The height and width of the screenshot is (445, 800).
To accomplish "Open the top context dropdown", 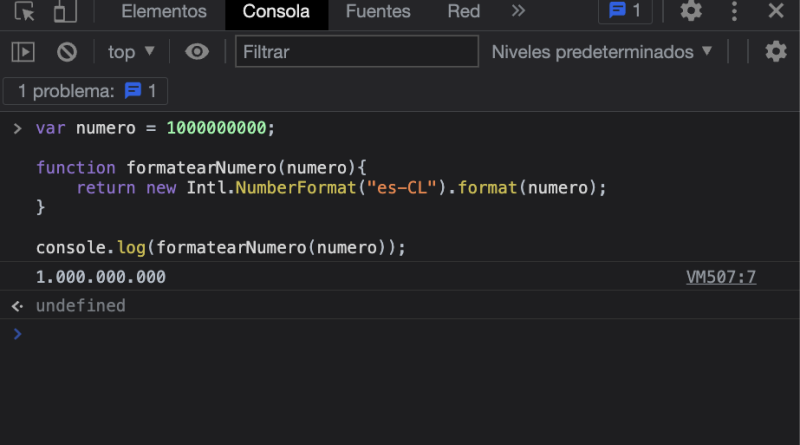I will point(131,52).
